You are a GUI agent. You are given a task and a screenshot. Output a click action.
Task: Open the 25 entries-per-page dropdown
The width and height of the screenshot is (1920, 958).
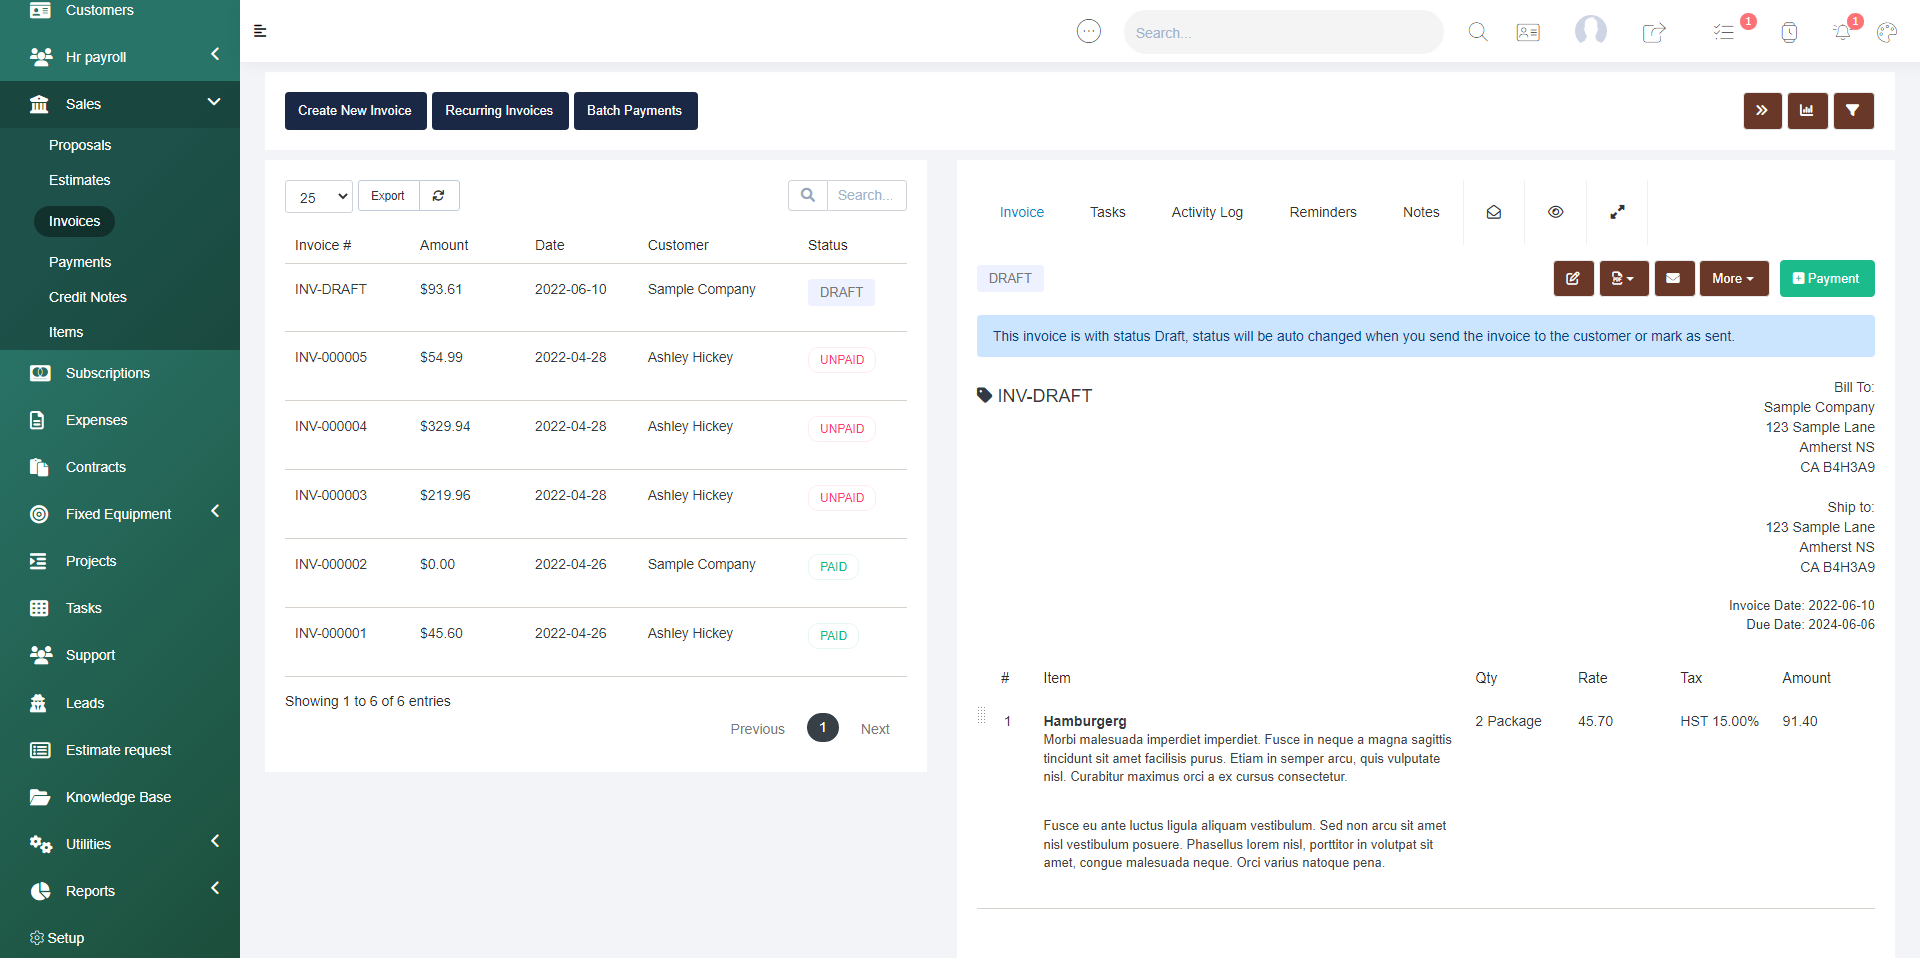319,197
